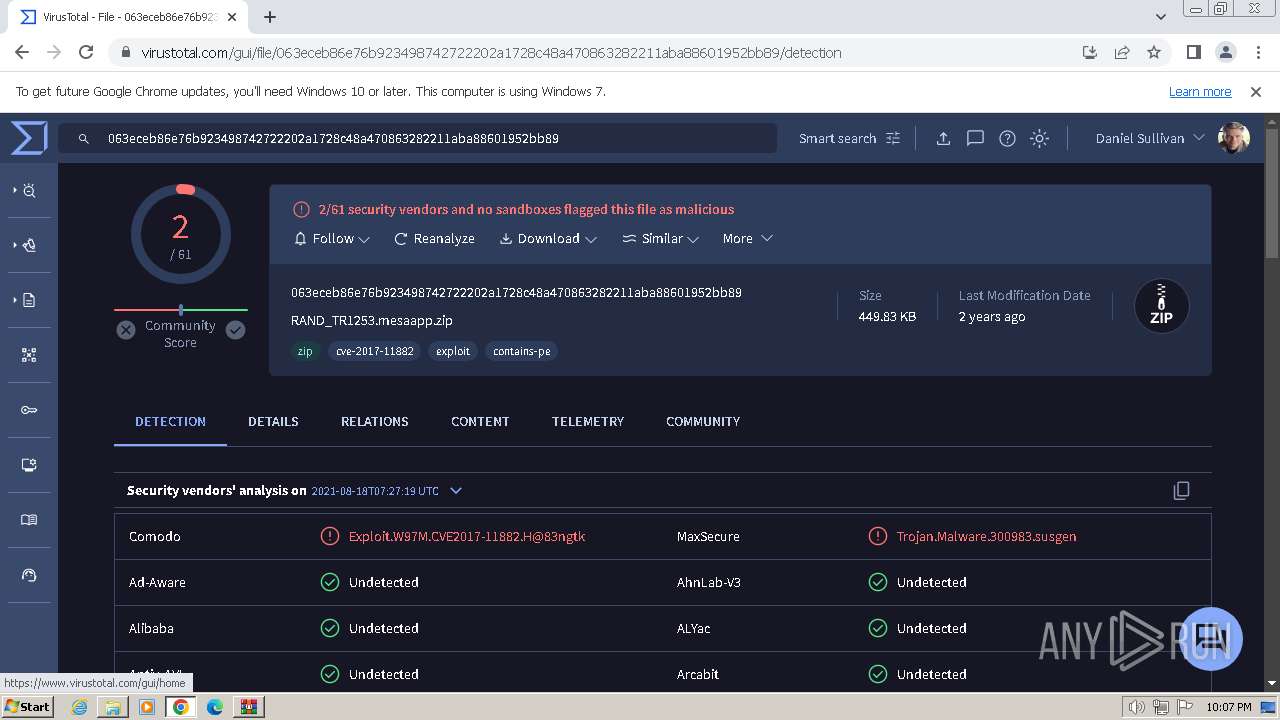Open the document sidebar icon

click(x=28, y=300)
